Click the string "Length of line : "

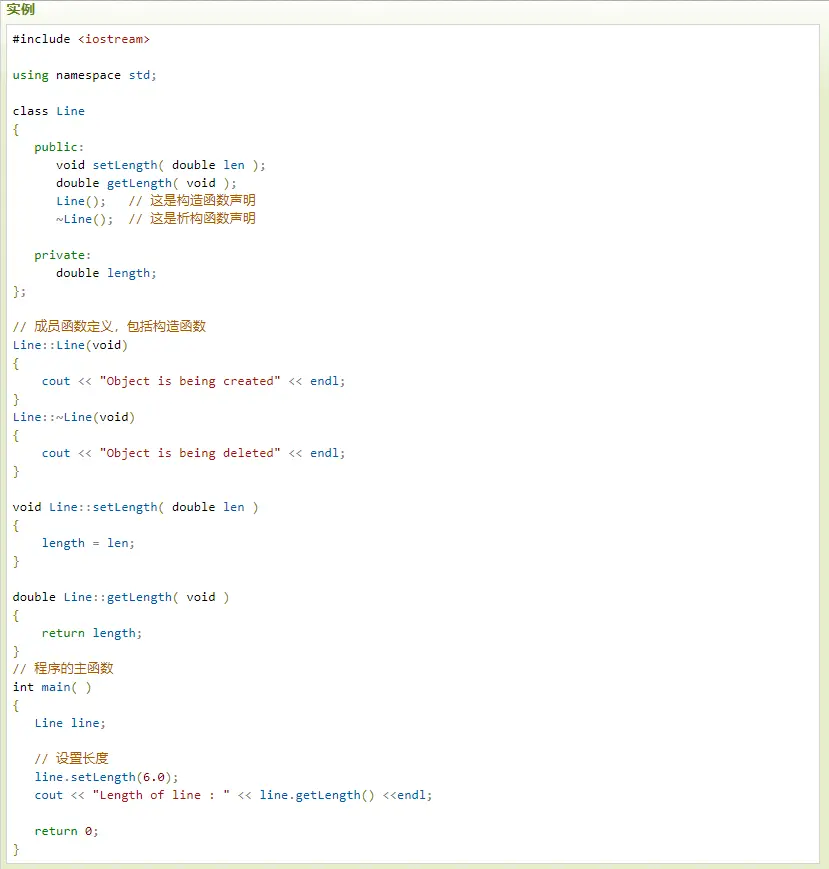point(161,795)
